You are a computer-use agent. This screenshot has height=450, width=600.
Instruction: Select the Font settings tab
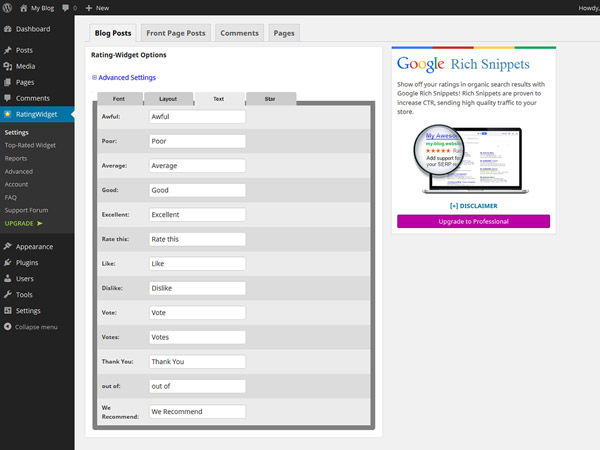[119, 99]
